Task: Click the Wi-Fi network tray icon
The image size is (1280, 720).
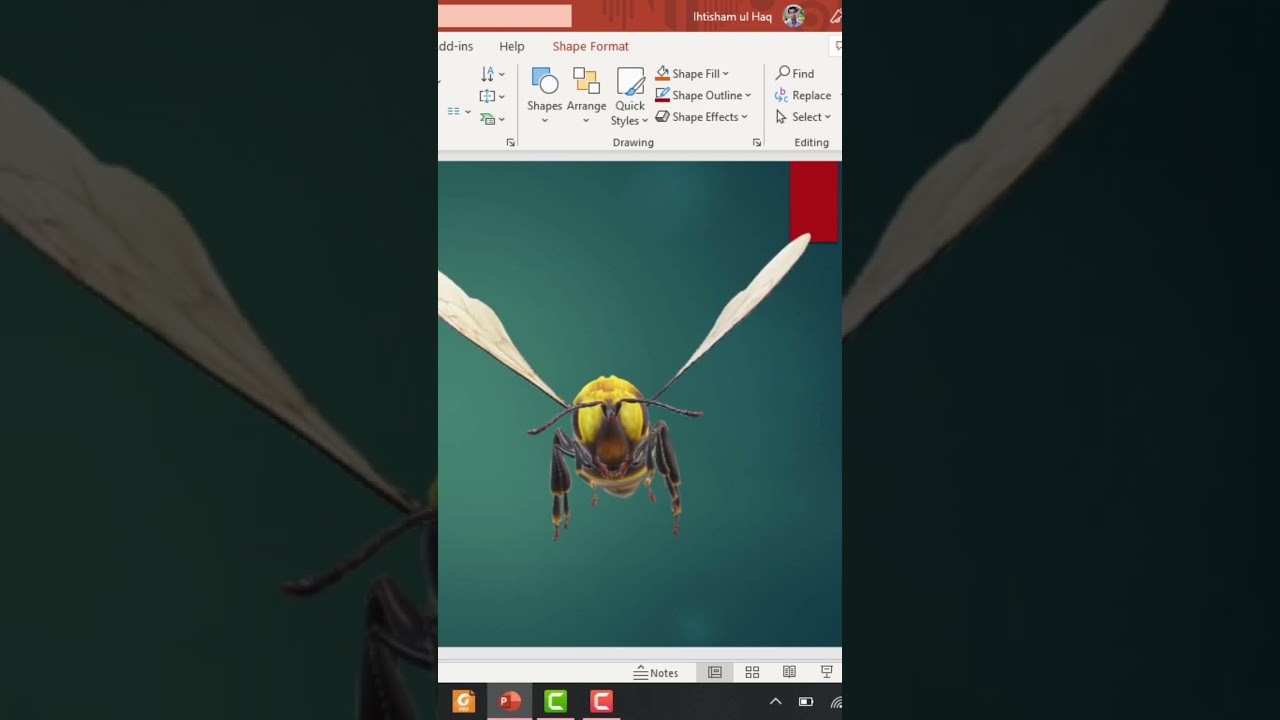Action: click(836, 702)
